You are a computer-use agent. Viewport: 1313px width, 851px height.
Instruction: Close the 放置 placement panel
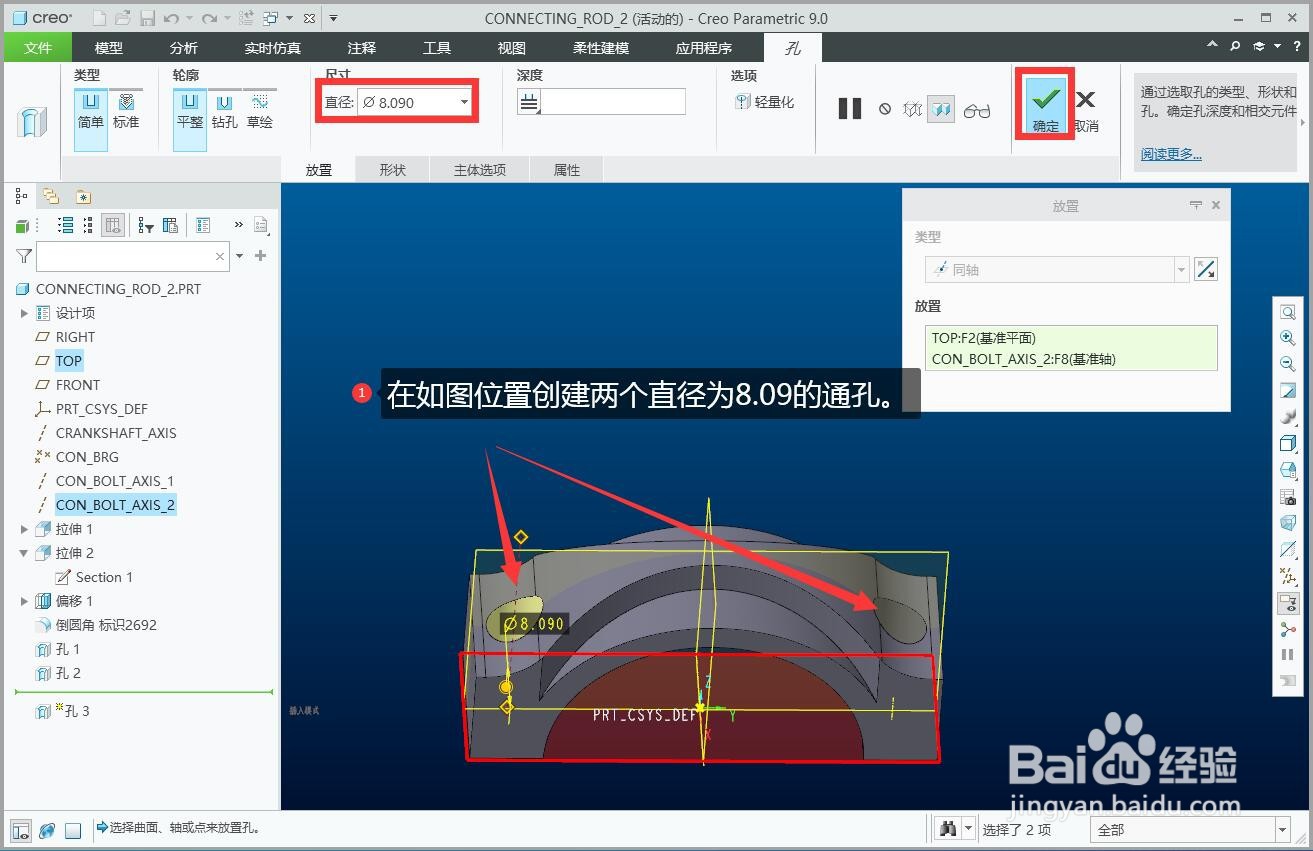coord(1216,205)
